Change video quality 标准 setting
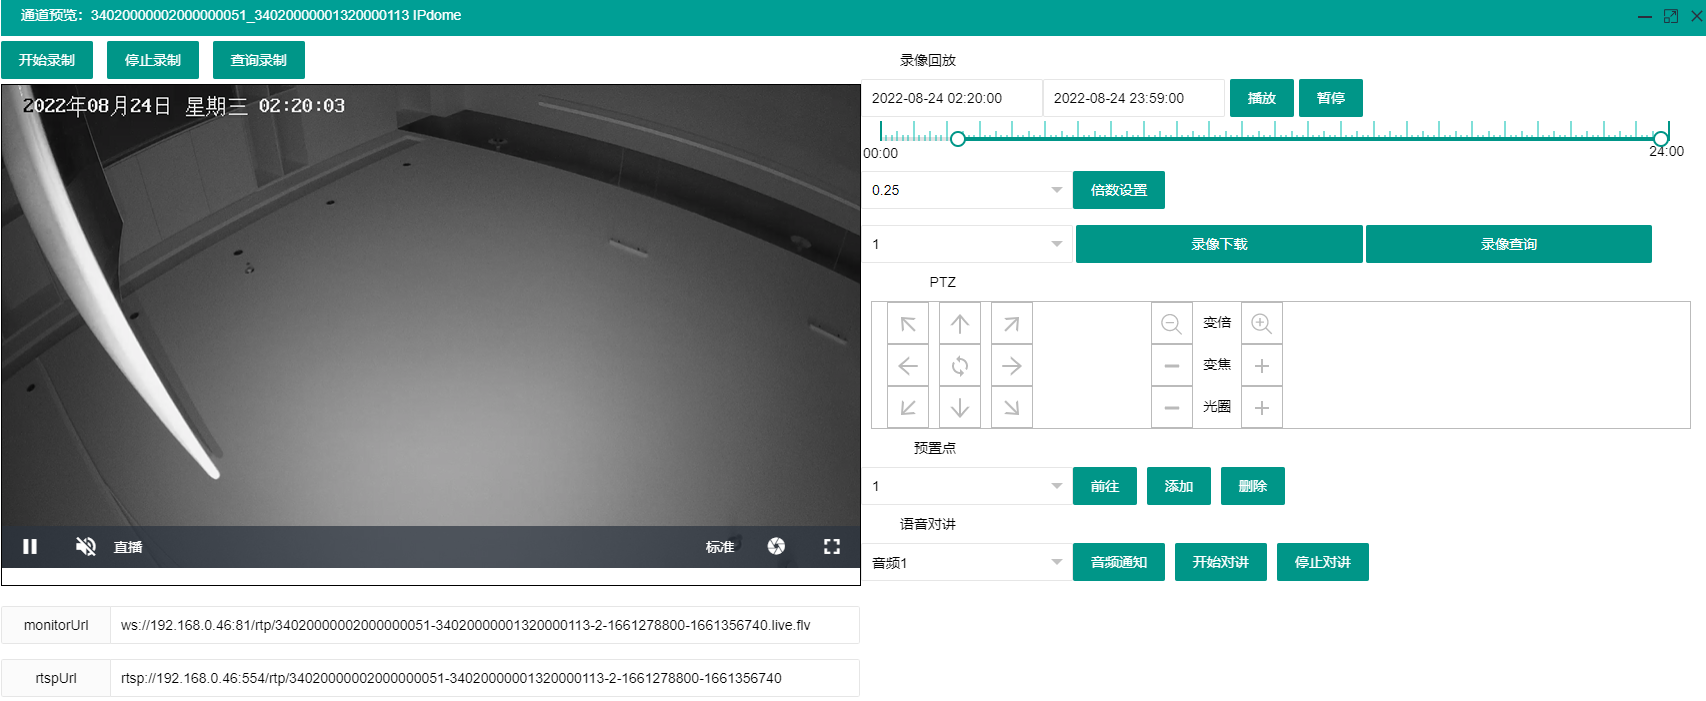The image size is (1706, 701). 720,547
